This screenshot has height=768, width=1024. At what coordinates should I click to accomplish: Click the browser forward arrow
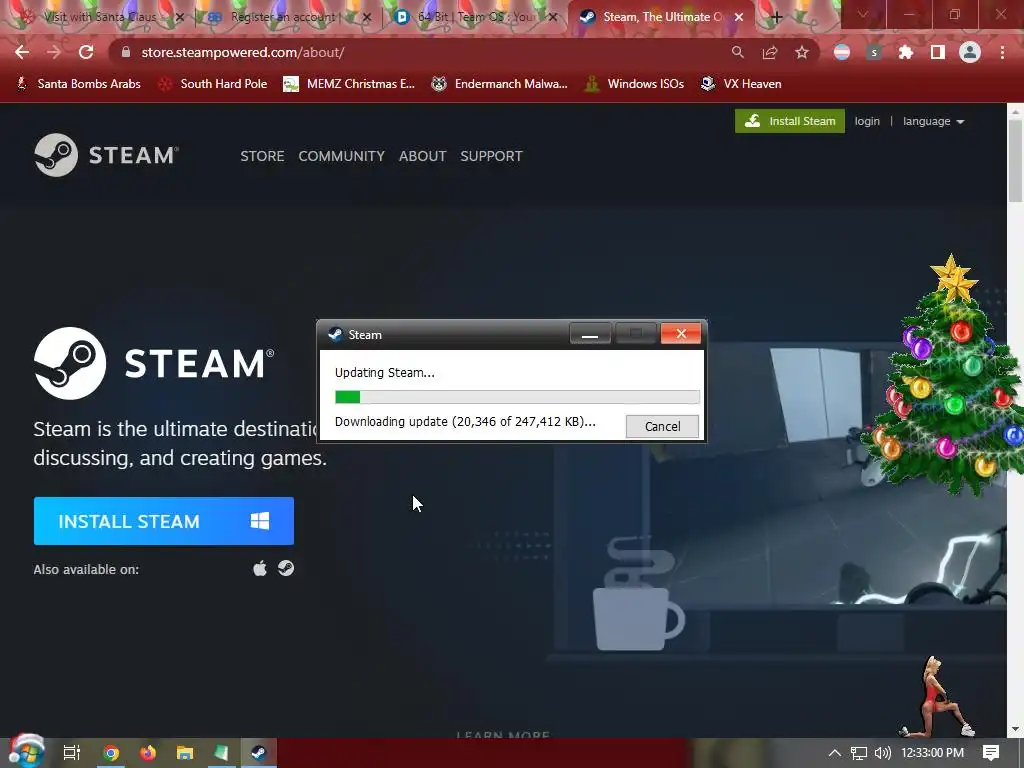[x=54, y=52]
